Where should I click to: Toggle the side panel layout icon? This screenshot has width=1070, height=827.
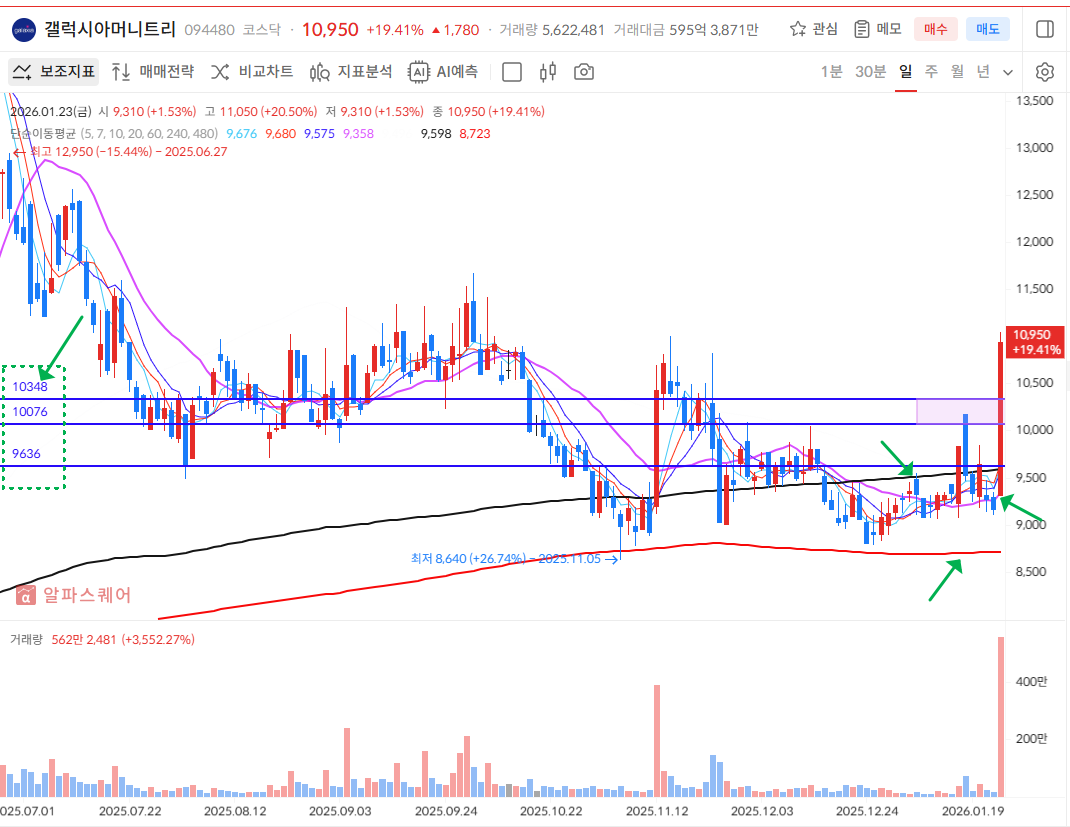point(1045,29)
